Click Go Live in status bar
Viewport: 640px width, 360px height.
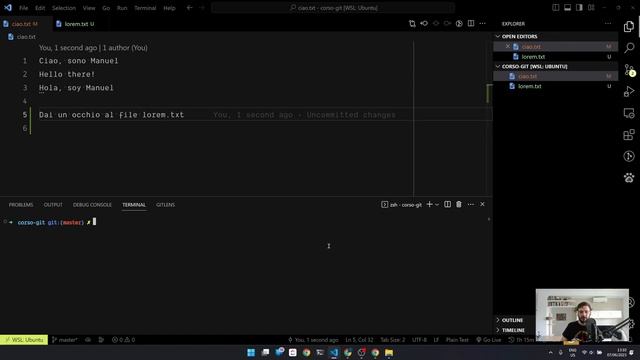(x=489, y=340)
